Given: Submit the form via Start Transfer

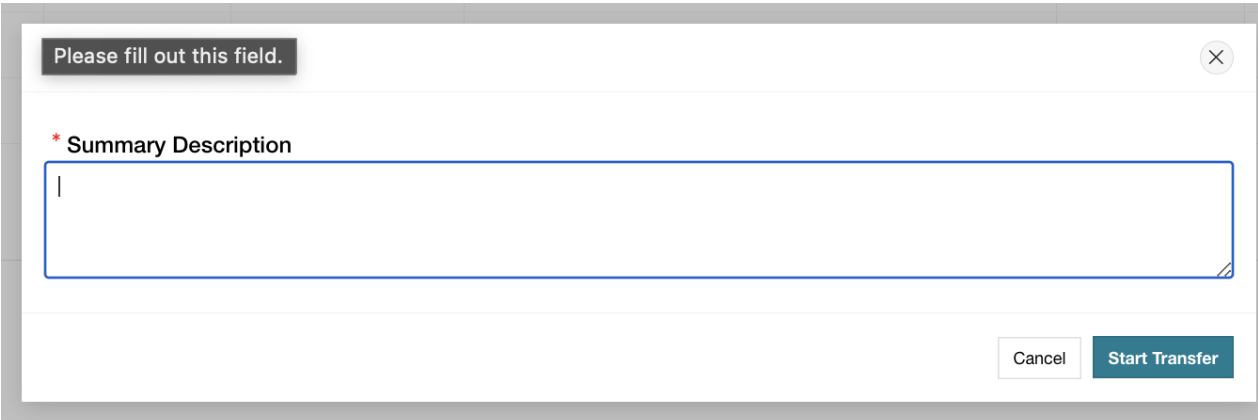Looking at the screenshot, I should click(x=1162, y=358).
